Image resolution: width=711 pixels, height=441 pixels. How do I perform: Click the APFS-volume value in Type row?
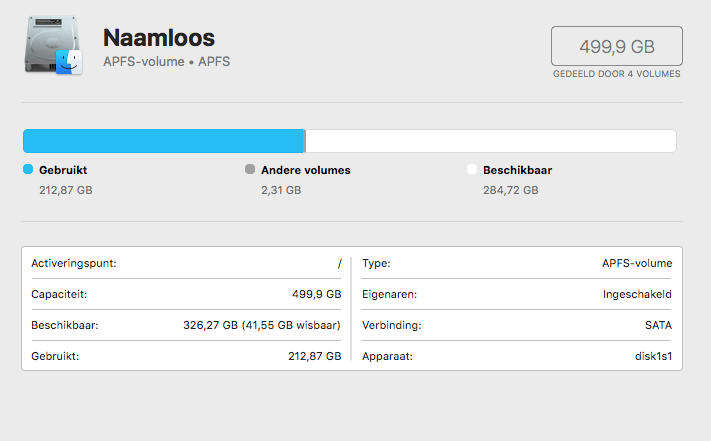point(637,263)
